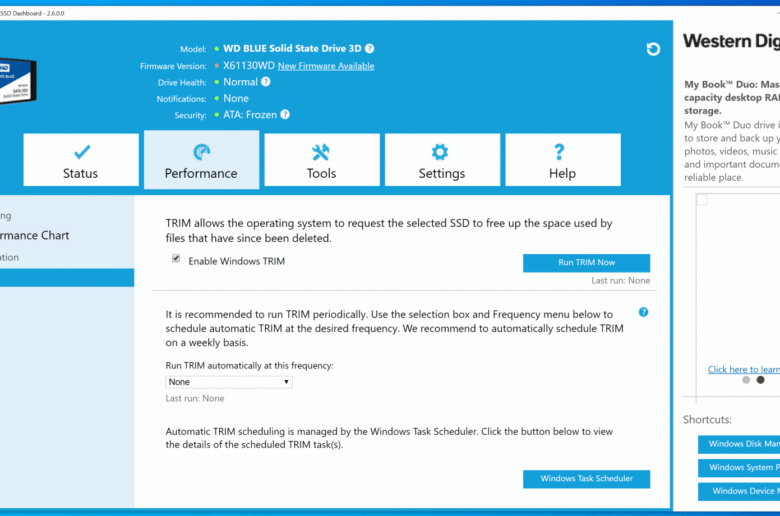Click the help icon beside TRIM scheduling text

(x=643, y=312)
